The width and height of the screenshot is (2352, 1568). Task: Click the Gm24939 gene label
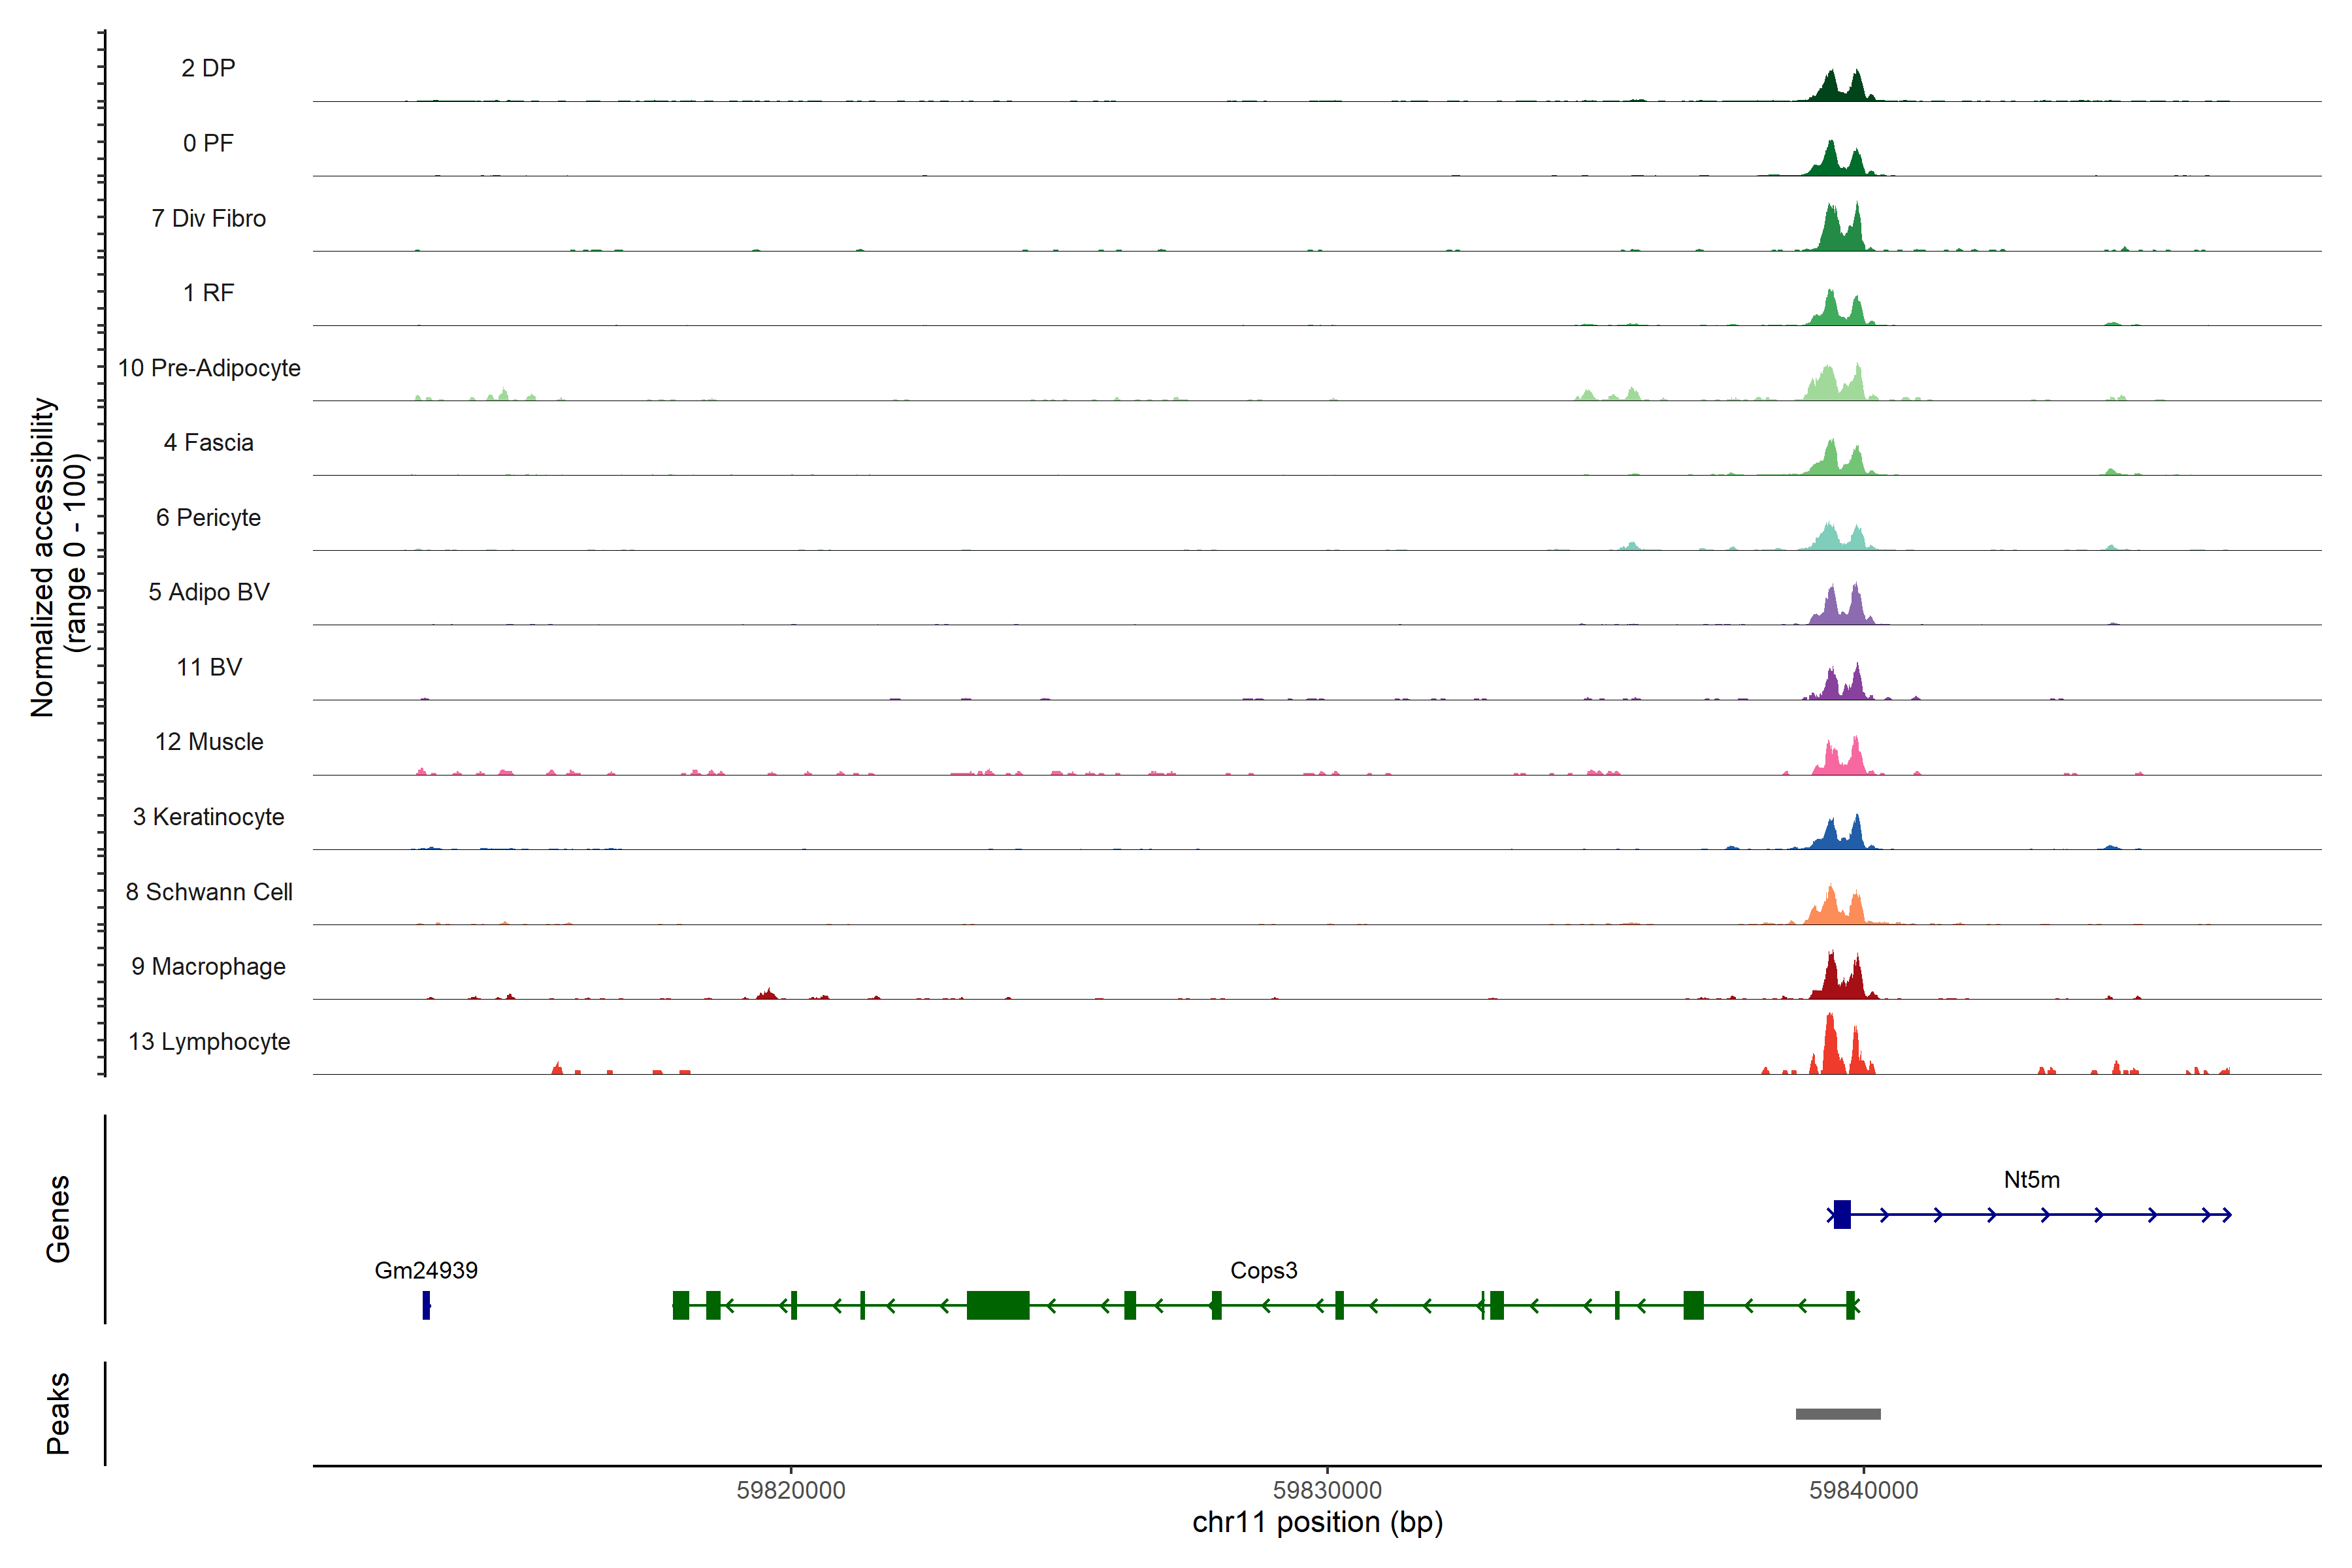[426, 1270]
